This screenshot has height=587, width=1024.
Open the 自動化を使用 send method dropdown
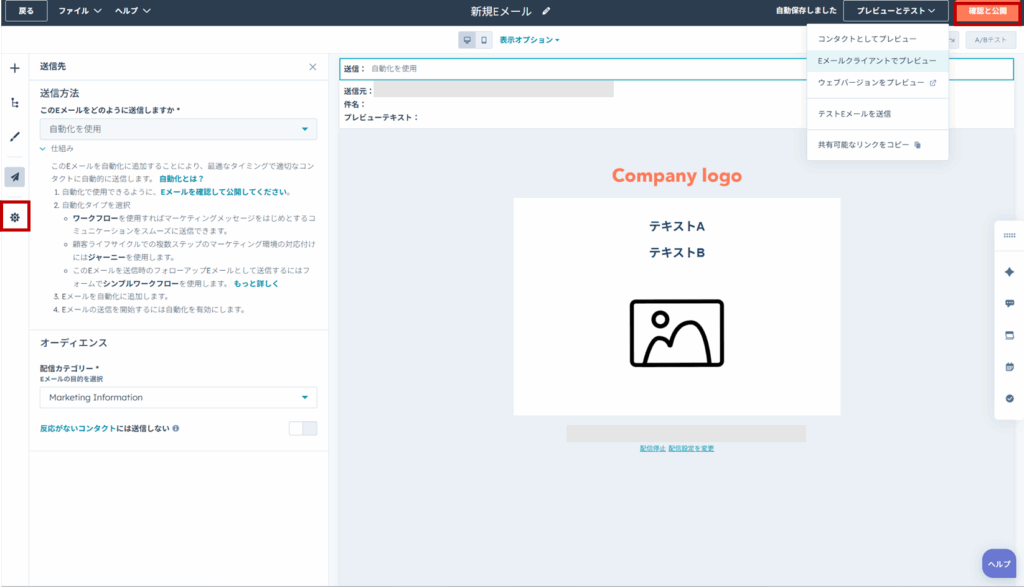178,129
